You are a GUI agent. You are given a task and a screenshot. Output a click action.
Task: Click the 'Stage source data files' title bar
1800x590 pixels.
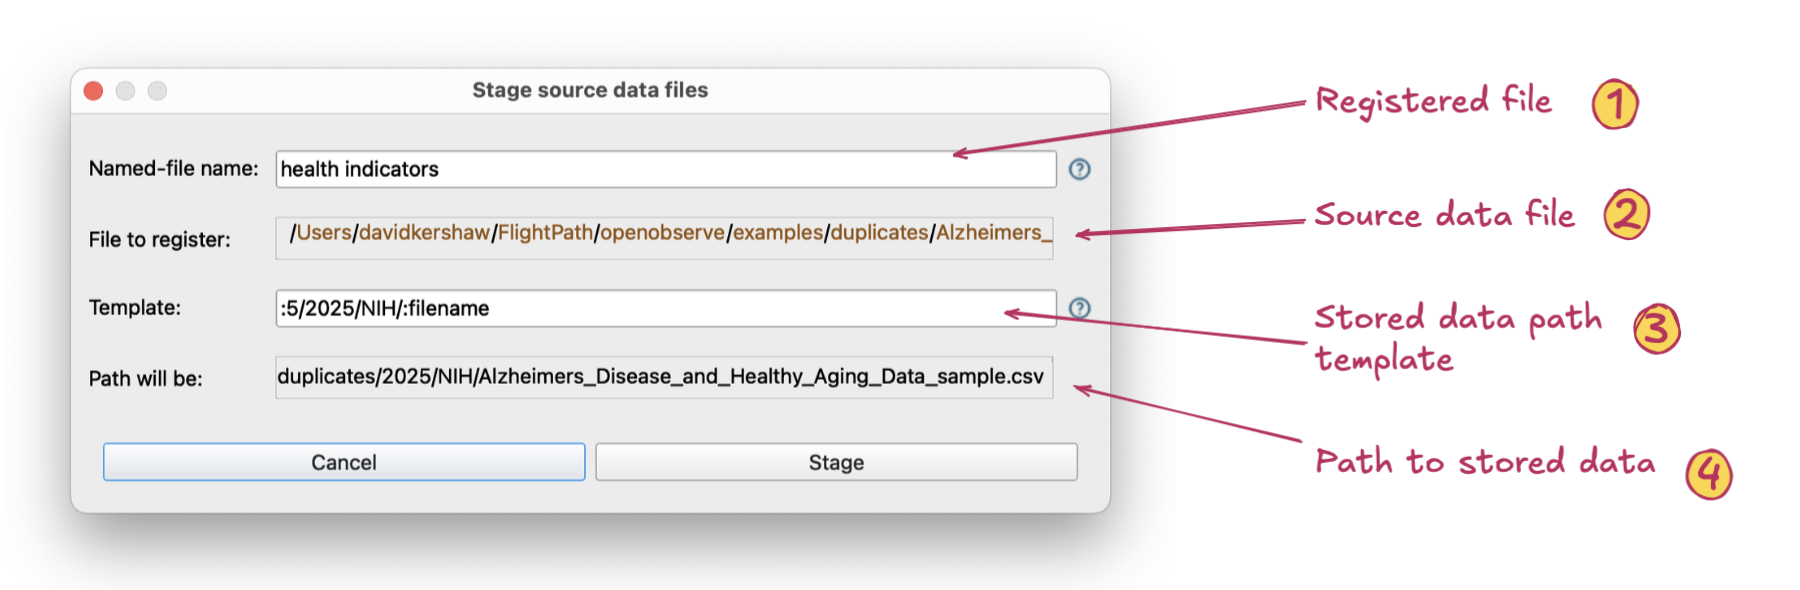pos(590,90)
